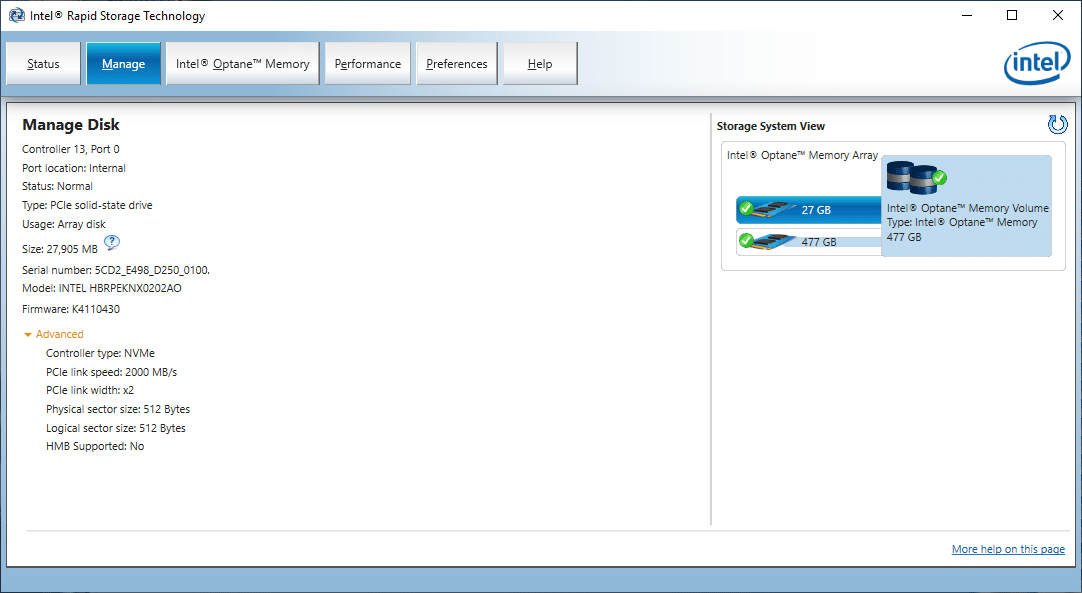The height and width of the screenshot is (593, 1082).
Task: Go to the Performance tab
Action: pos(368,64)
